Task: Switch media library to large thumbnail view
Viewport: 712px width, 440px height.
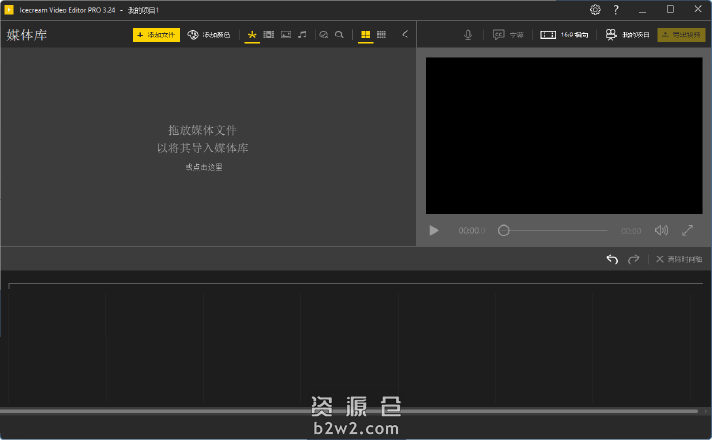Action: [x=366, y=34]
